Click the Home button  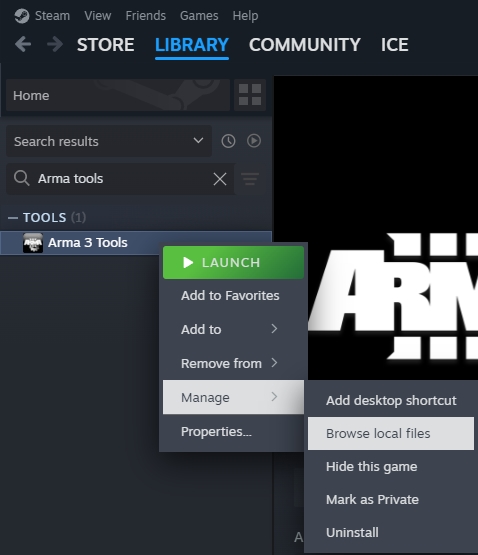pyautogui.click(x=118, y=95)
